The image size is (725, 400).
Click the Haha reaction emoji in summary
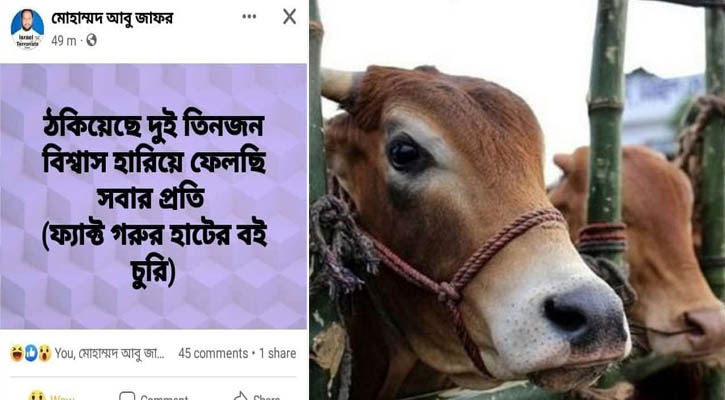point(17,353)
